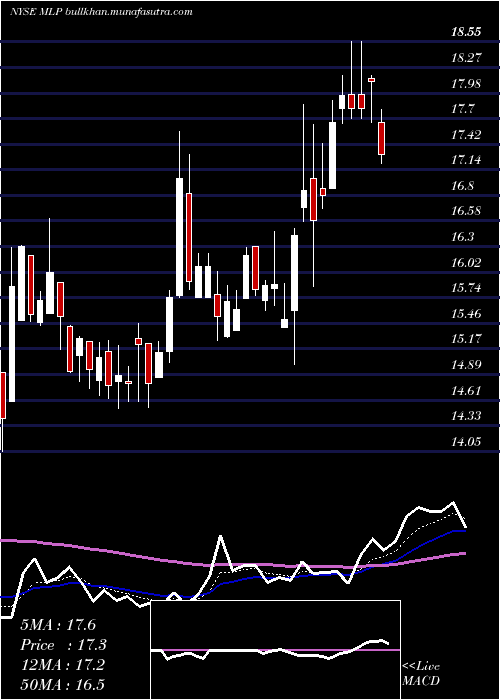Image resolution: width=500 pixels, height=700 pixels.
Task: Click the 14.89 price axis label
Action: pyautogui.click(x=466, y=365)
